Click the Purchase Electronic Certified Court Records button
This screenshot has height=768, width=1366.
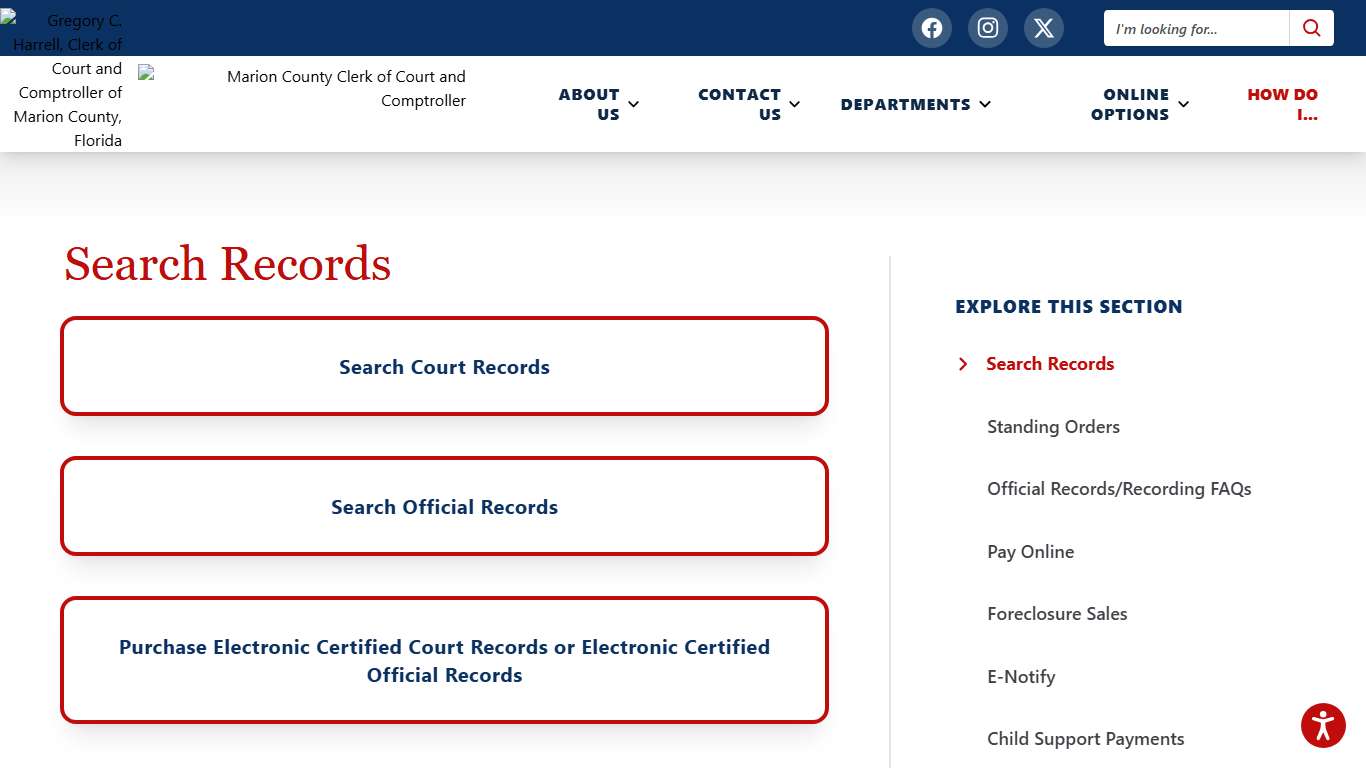pyautogui.click(x=444, y=660)
